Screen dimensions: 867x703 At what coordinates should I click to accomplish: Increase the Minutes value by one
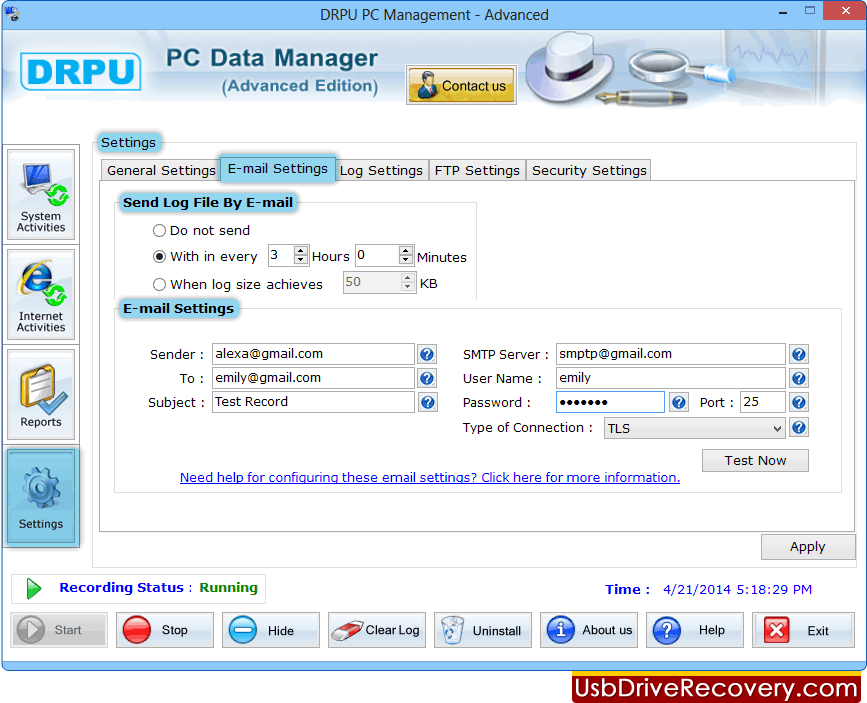[x=406, y=251]
